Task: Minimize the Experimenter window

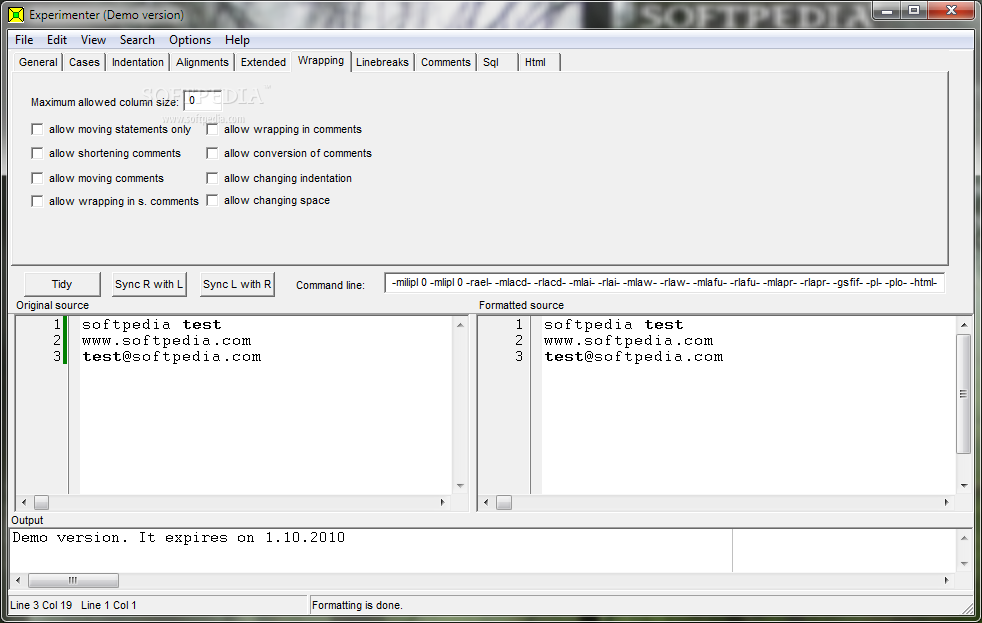Action: (887, 11)
